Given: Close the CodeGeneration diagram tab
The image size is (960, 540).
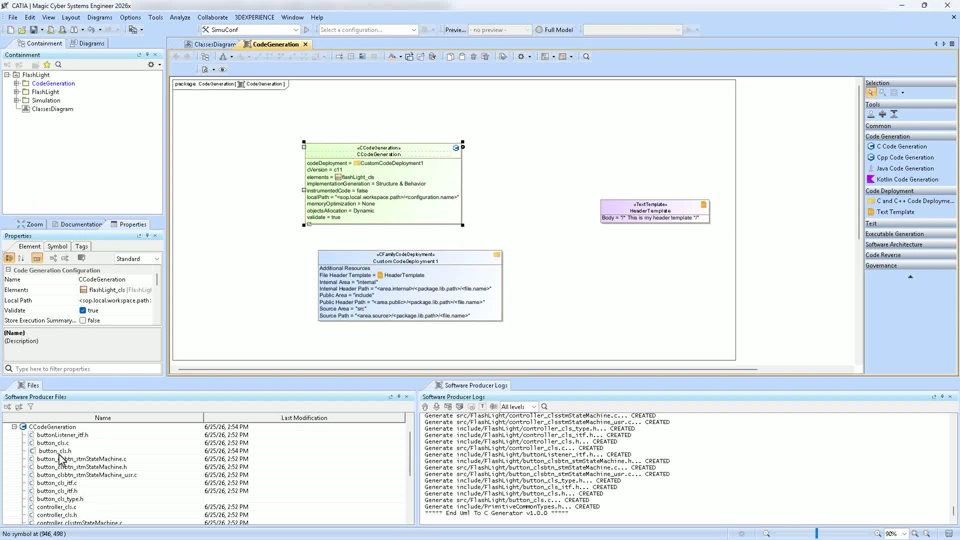Looking at the screenshot, I should click(x=305, y=44).
